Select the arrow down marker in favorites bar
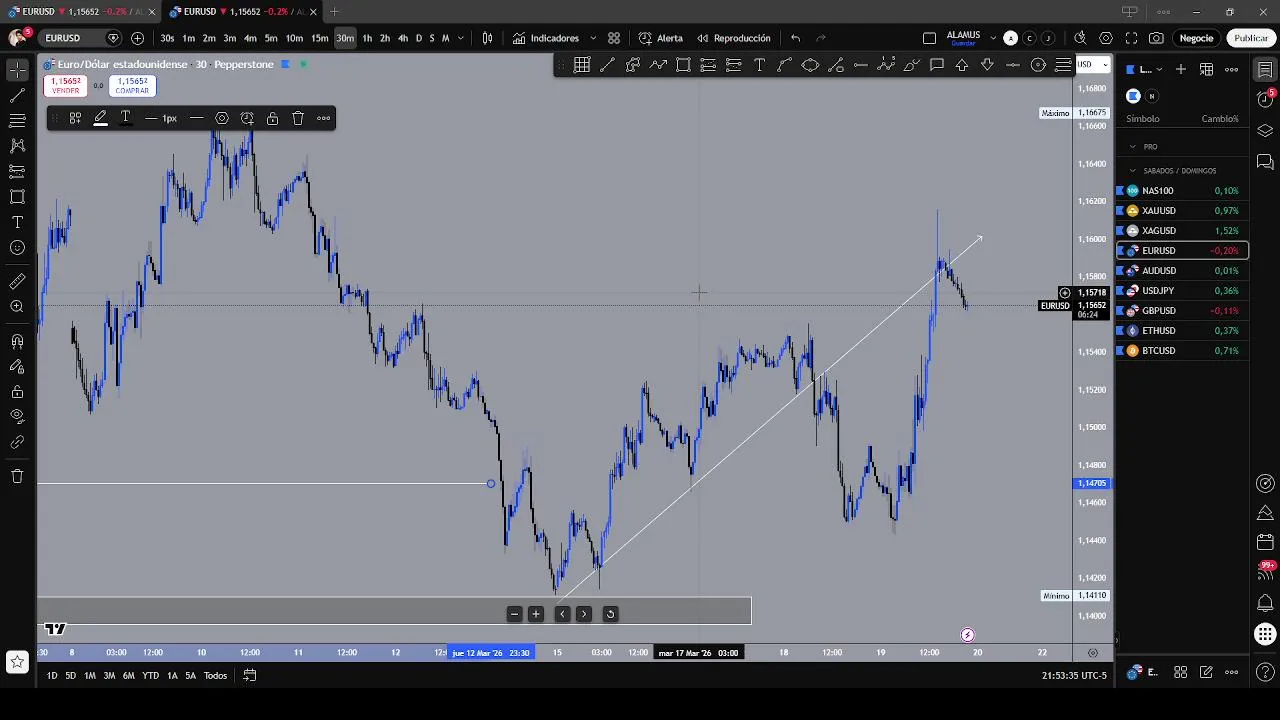This screenshot has height=720, width=1280. [987, 65]
